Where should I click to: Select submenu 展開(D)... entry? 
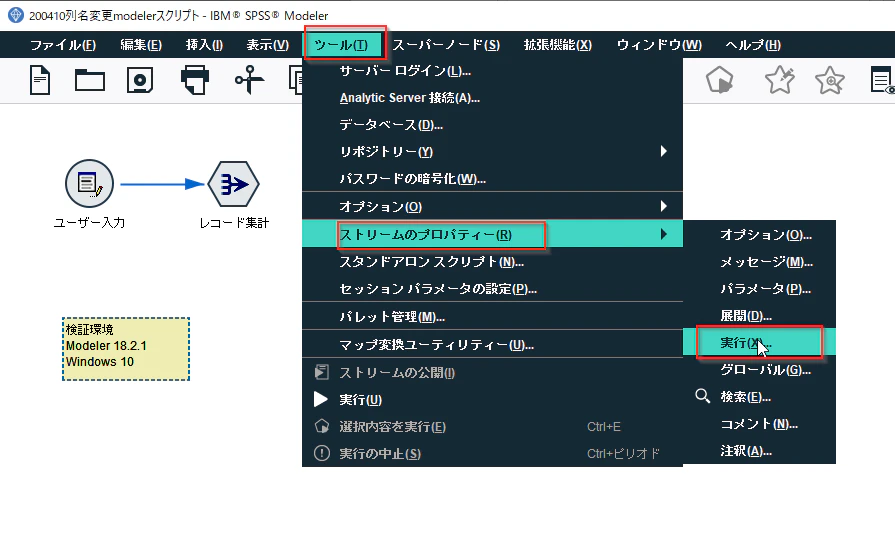759,316
